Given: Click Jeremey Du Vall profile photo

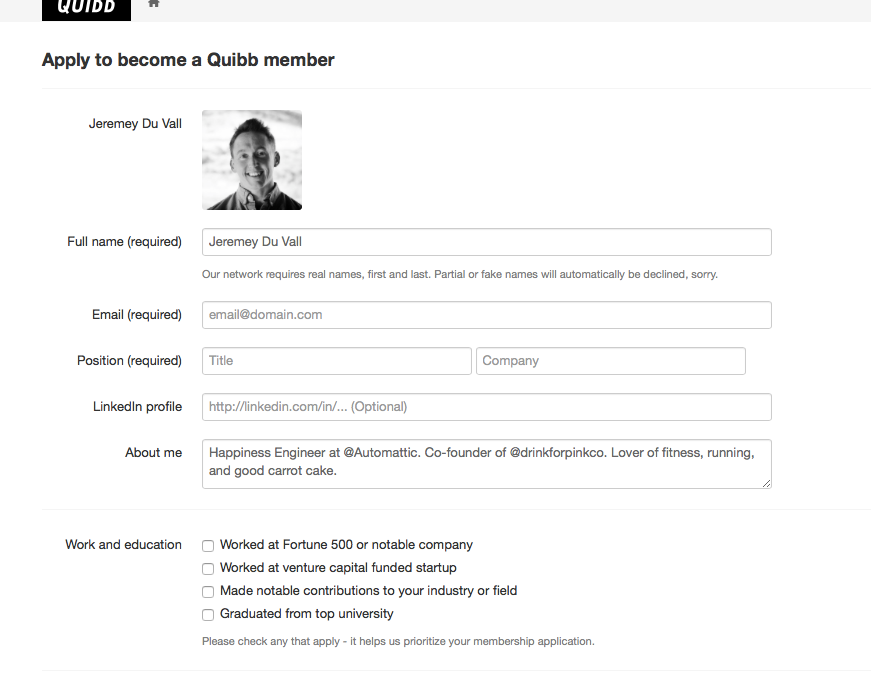Looking at the screenshot, I should [x=252, y=160].
